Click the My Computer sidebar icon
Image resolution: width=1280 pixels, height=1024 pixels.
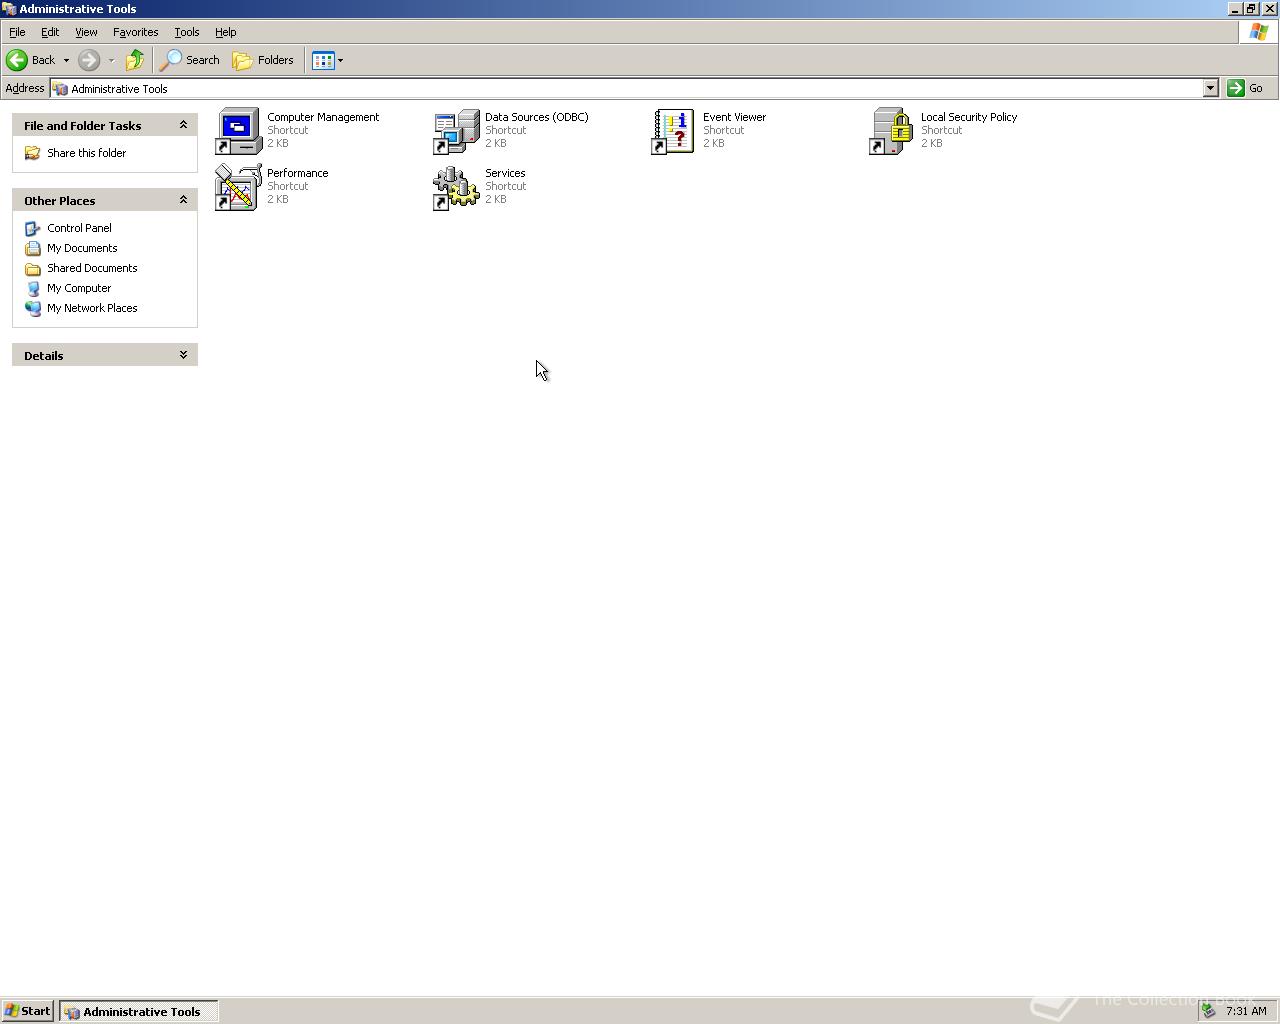33,288
